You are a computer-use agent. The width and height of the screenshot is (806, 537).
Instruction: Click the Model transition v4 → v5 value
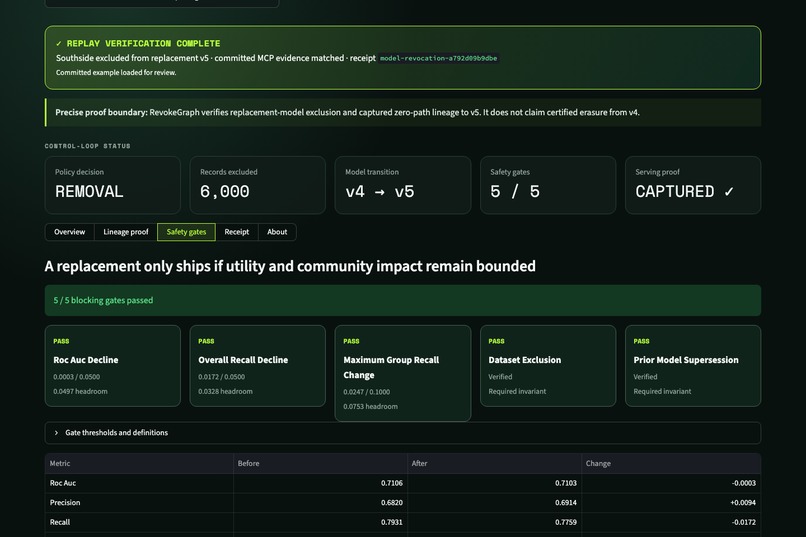[x=380, y=192]
